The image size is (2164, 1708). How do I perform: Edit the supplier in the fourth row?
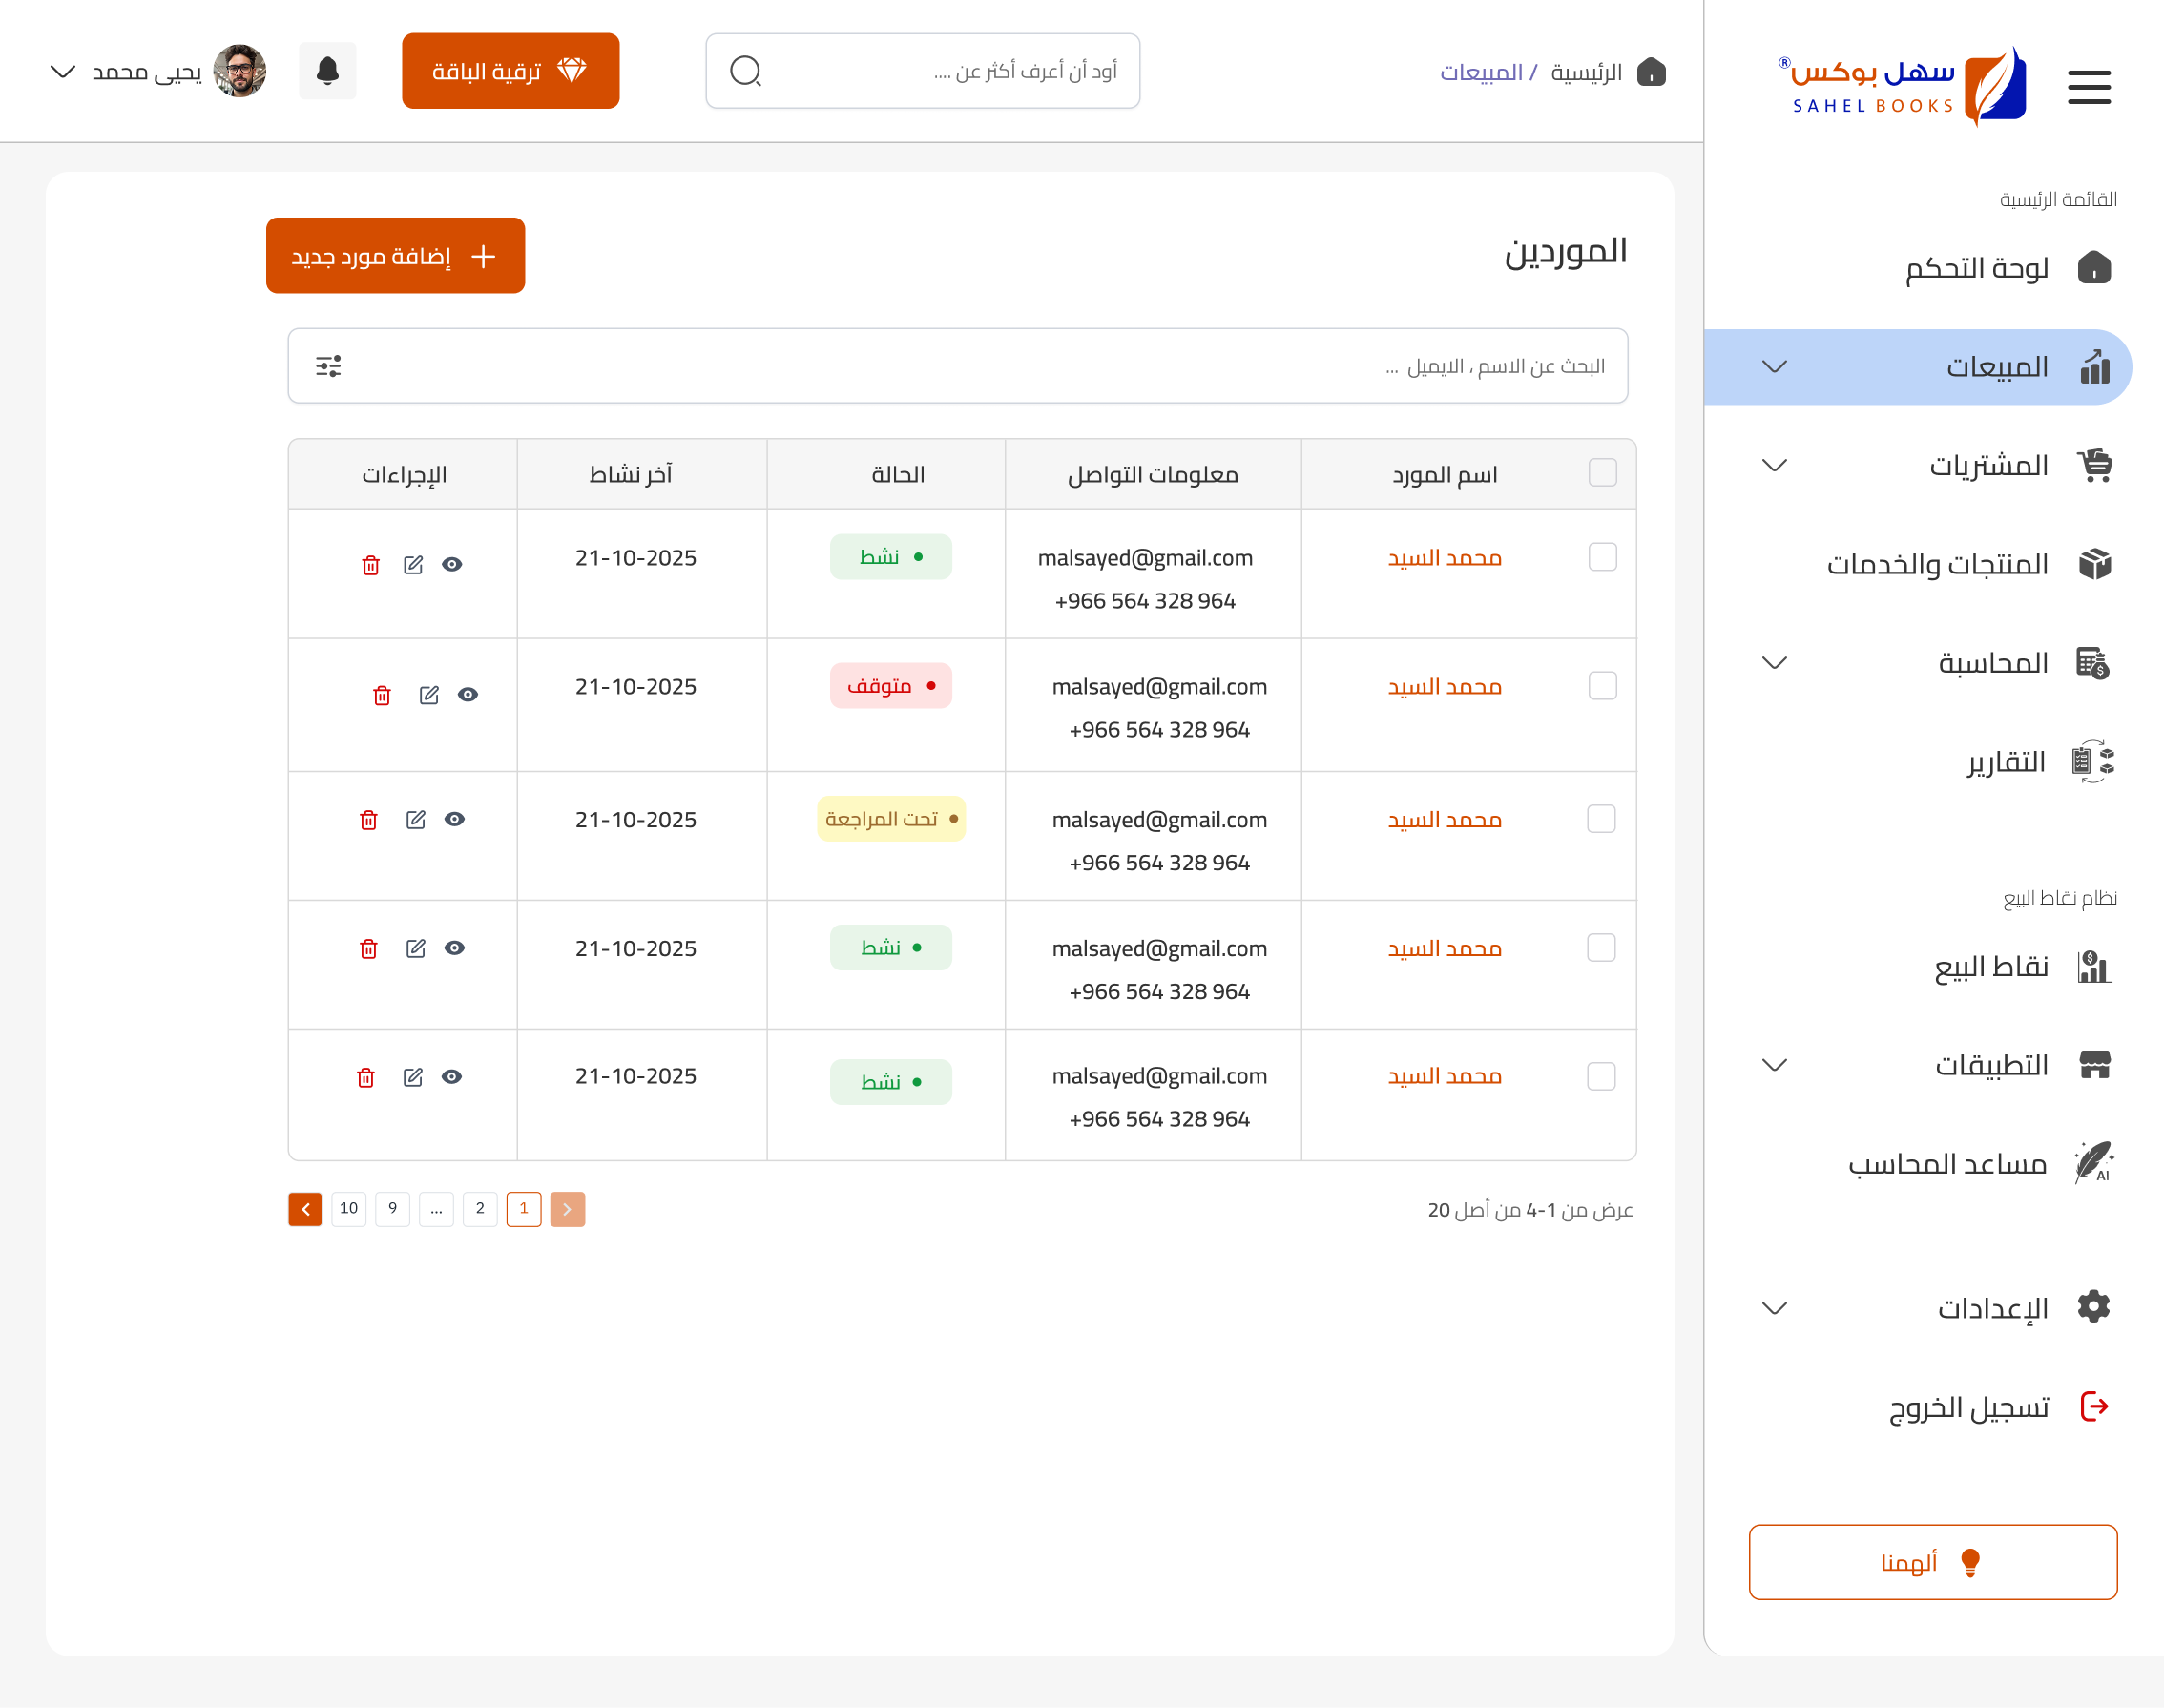click(416, 948)
